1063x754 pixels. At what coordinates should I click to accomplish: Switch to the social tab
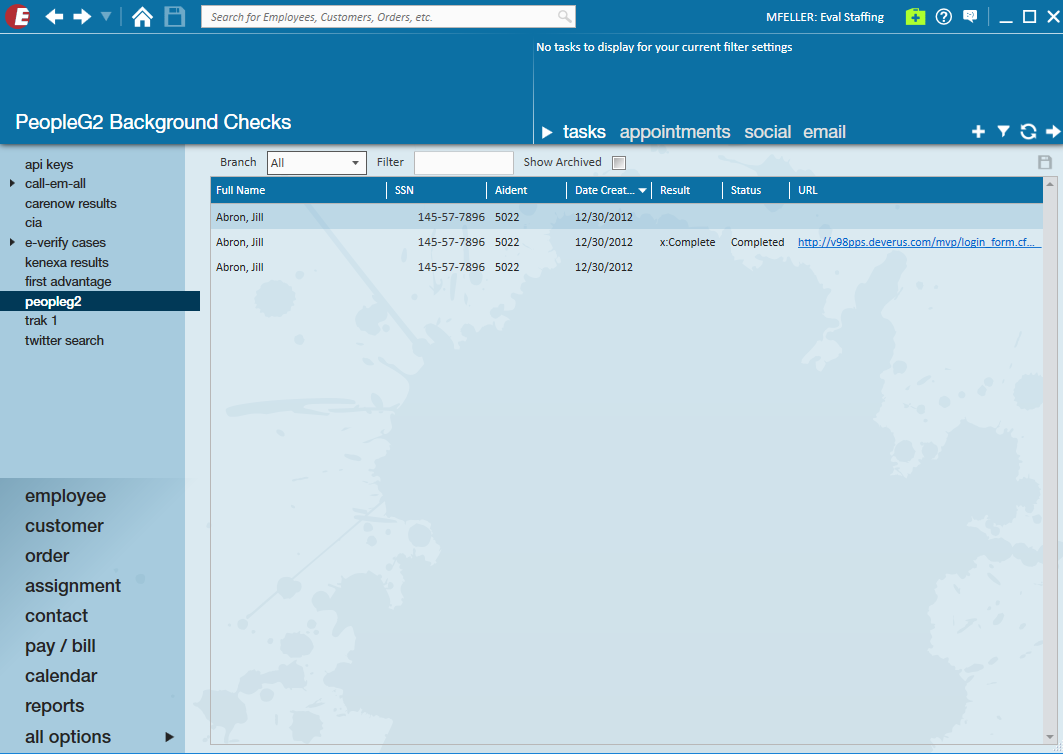[x=767, y=132]
